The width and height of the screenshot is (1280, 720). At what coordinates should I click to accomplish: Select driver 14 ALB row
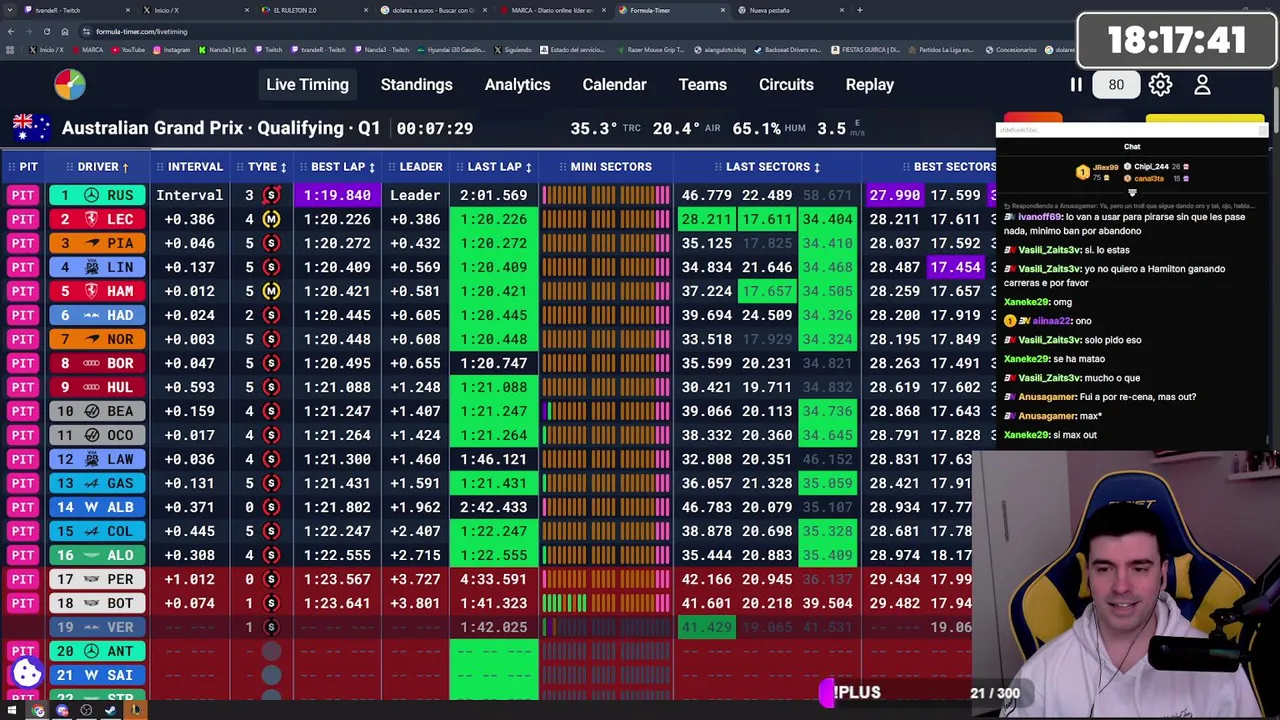pyautogui.click(x=98, y=507)
